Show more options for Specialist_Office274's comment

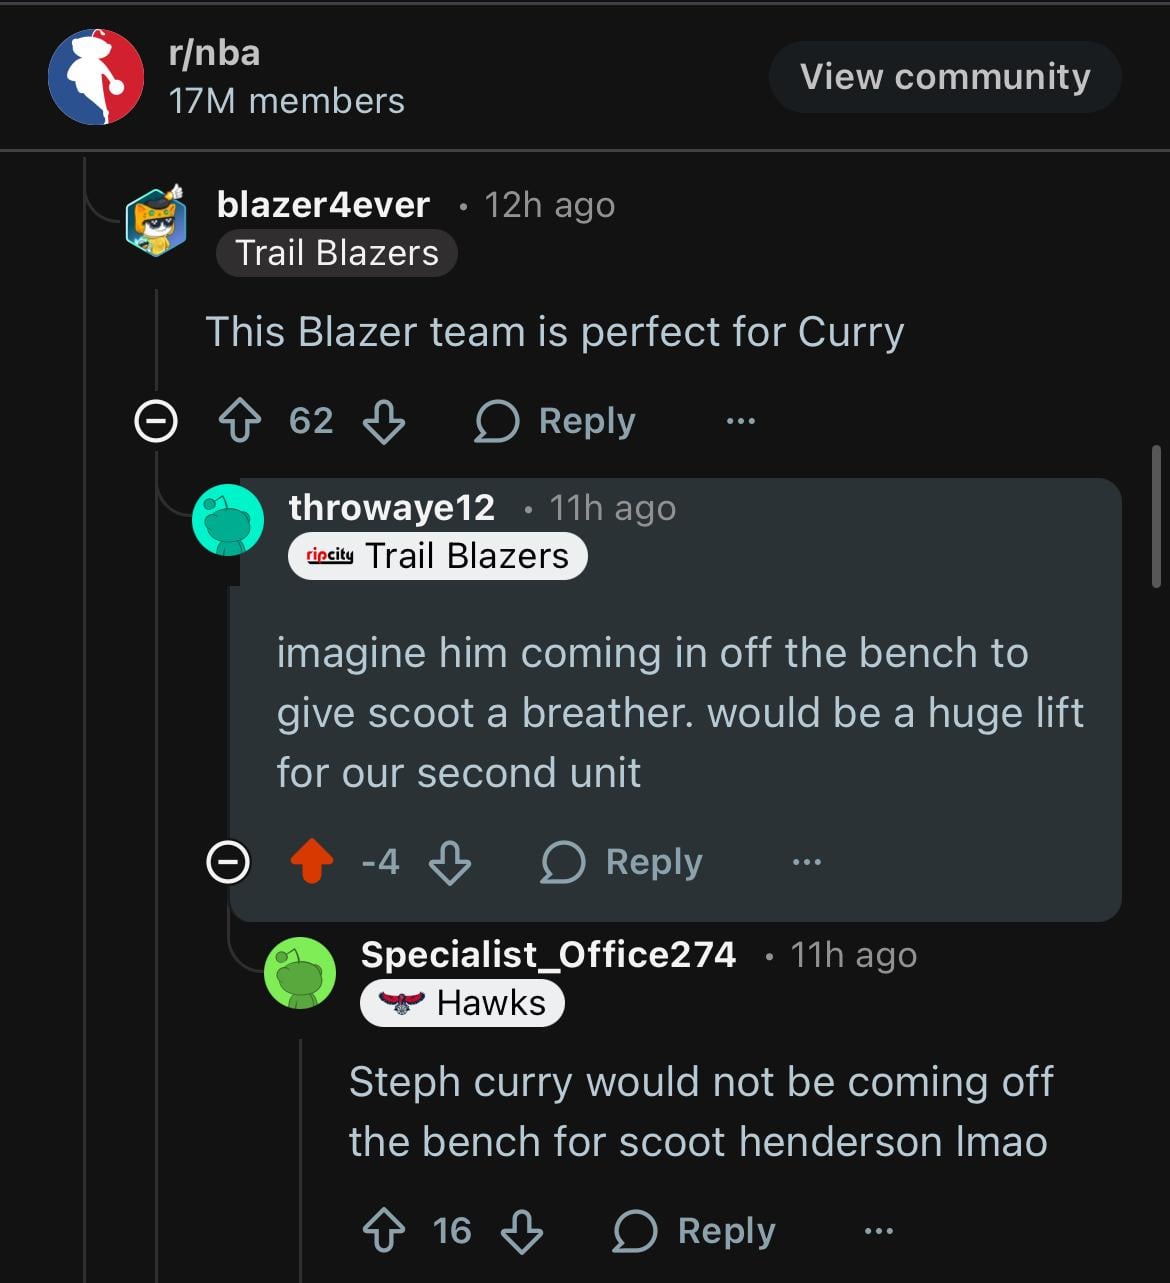tap(878, 1231)
